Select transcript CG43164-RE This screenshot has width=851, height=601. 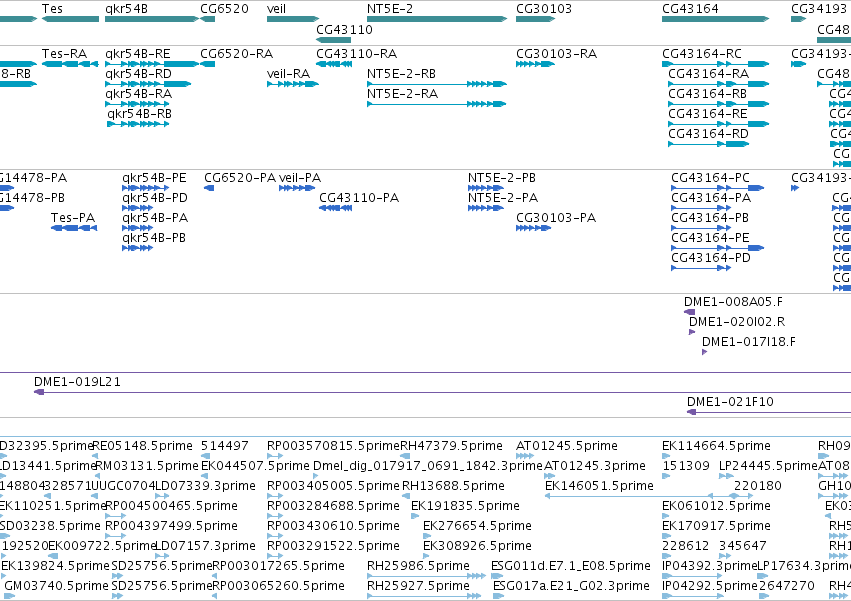(x=719, y=124)
